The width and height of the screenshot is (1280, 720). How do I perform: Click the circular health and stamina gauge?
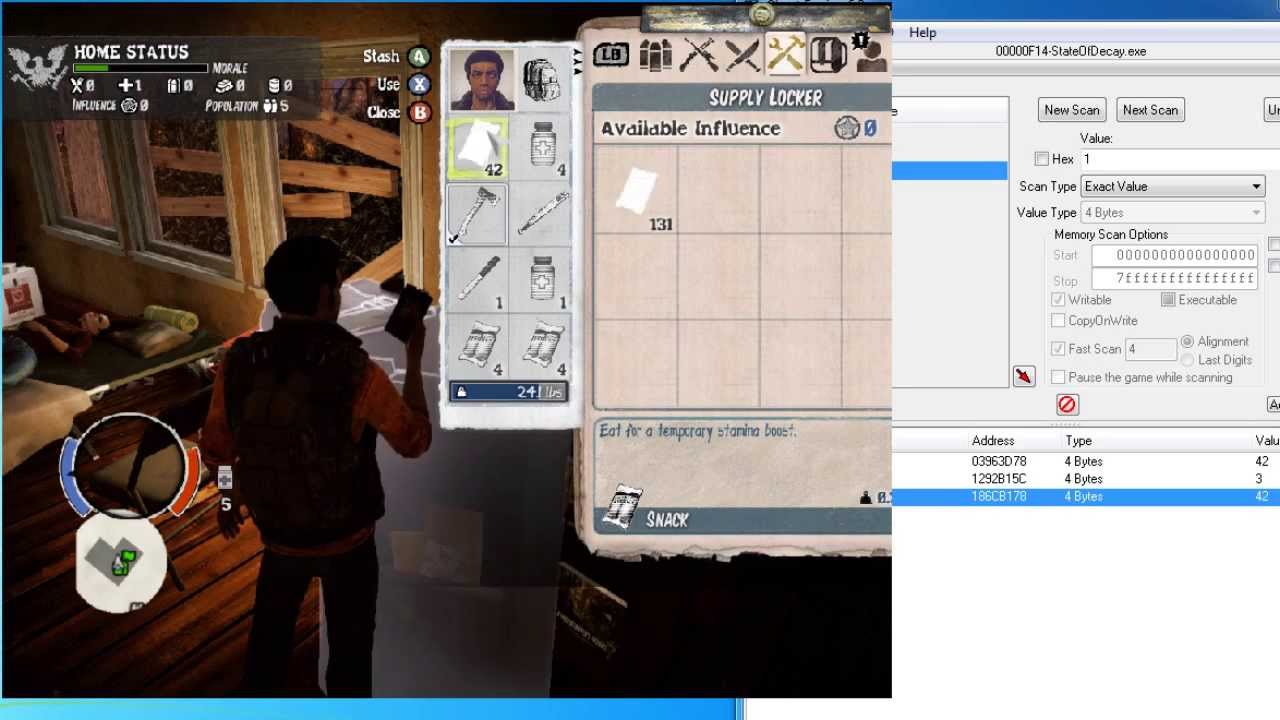130,466
